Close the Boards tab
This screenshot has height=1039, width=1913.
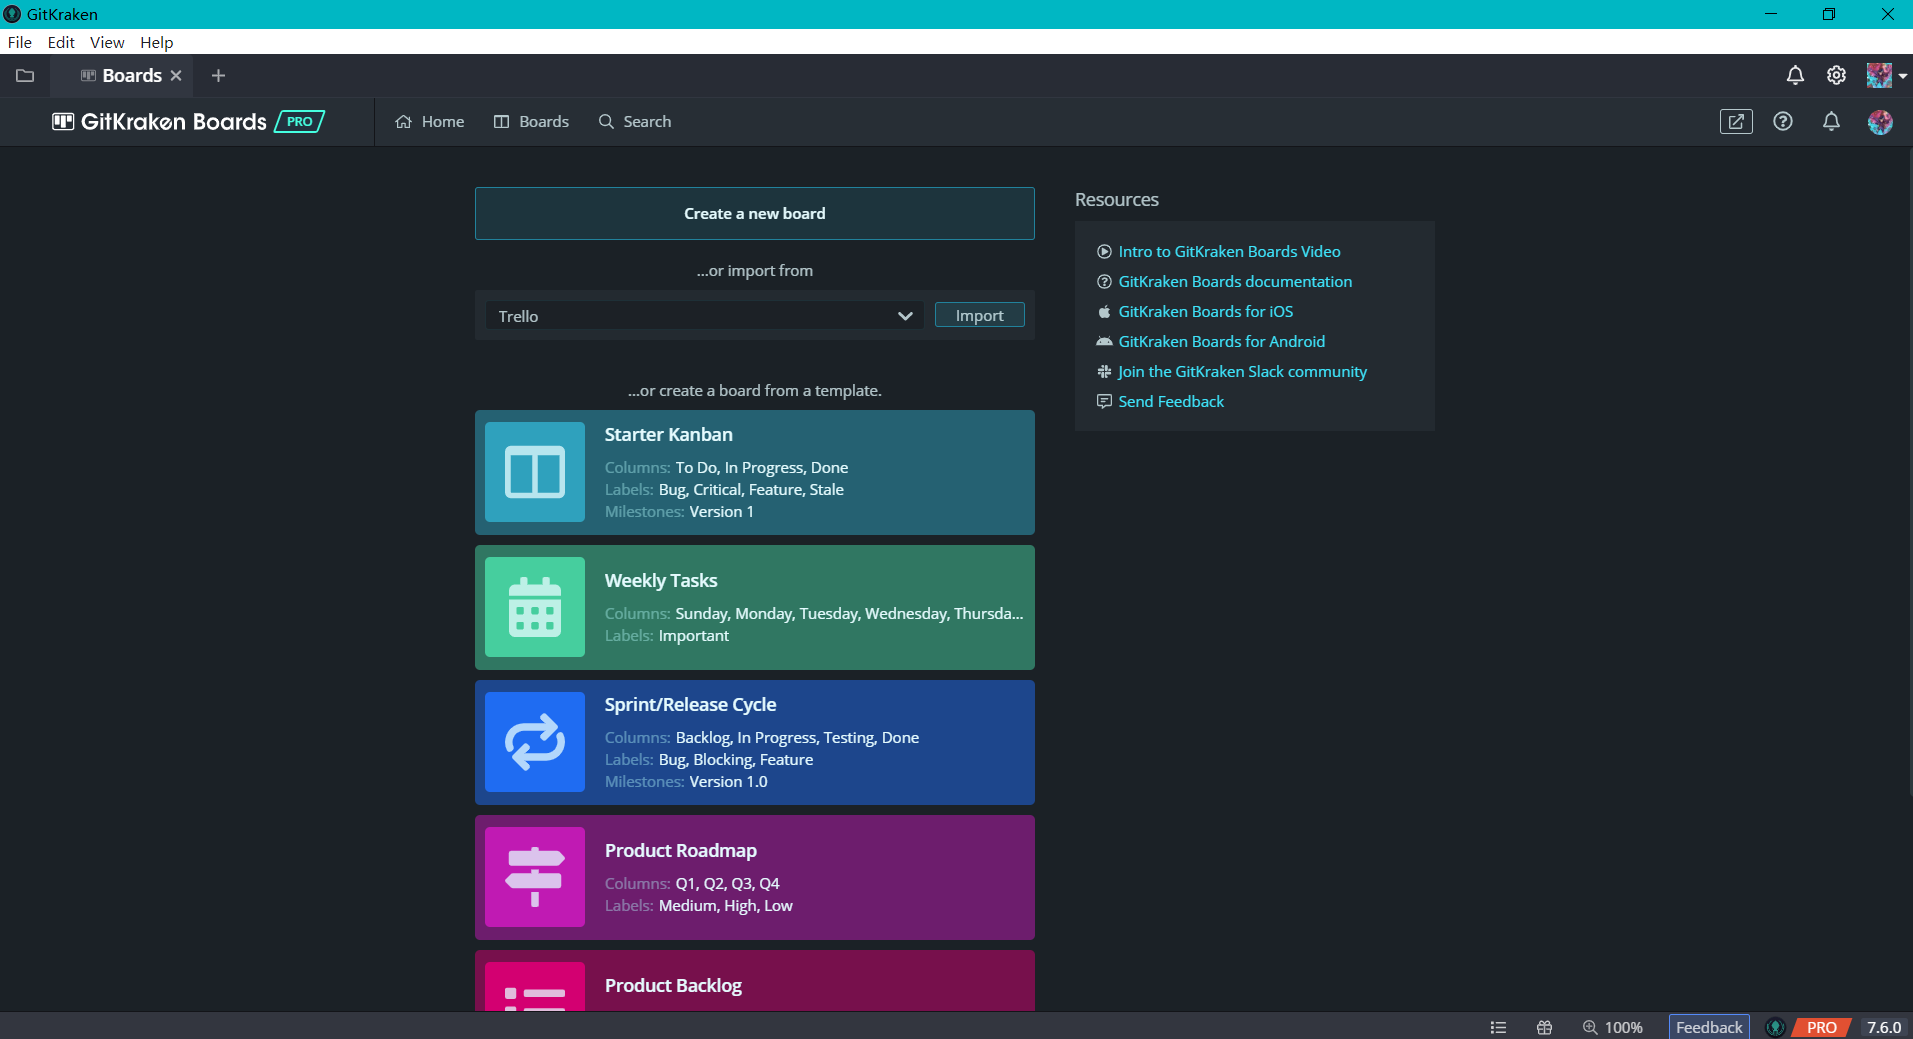coord(176,76)
